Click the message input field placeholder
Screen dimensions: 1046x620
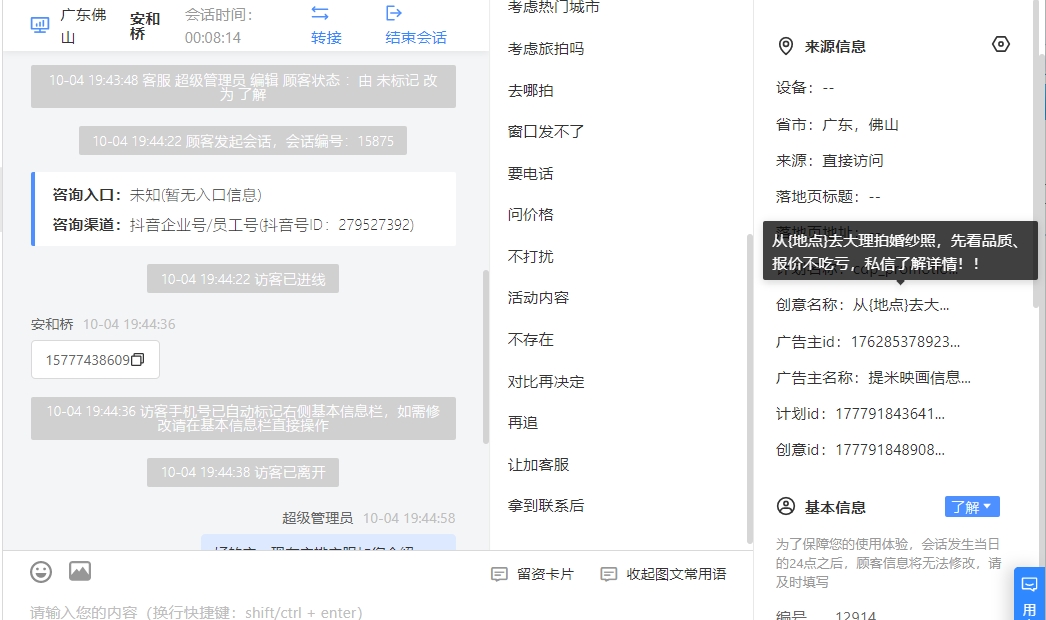coord(196,612)
